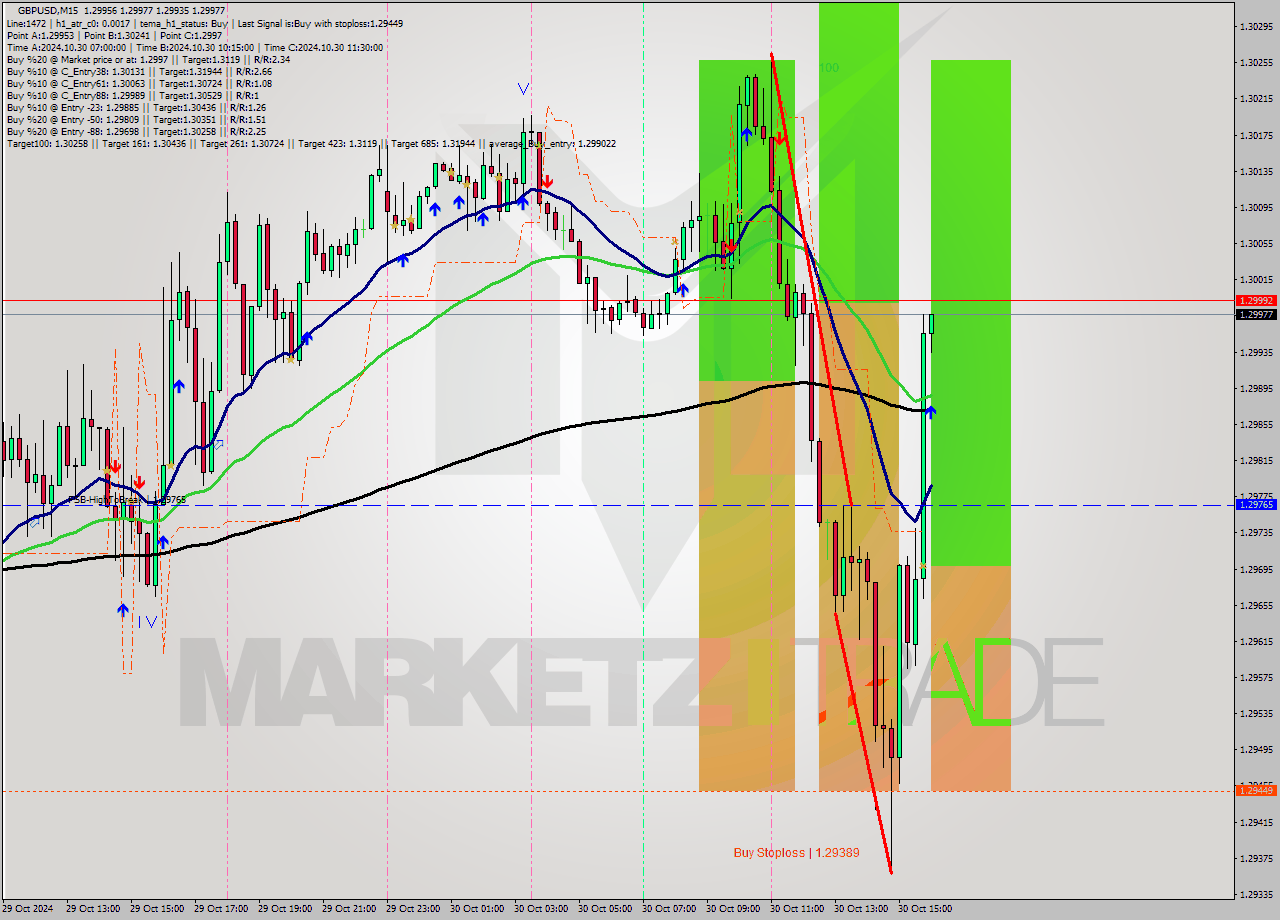Click the 1.29575 price axis label
Image resolution: width=1280 pixels, height=920 pixels.
[1256, 677]
